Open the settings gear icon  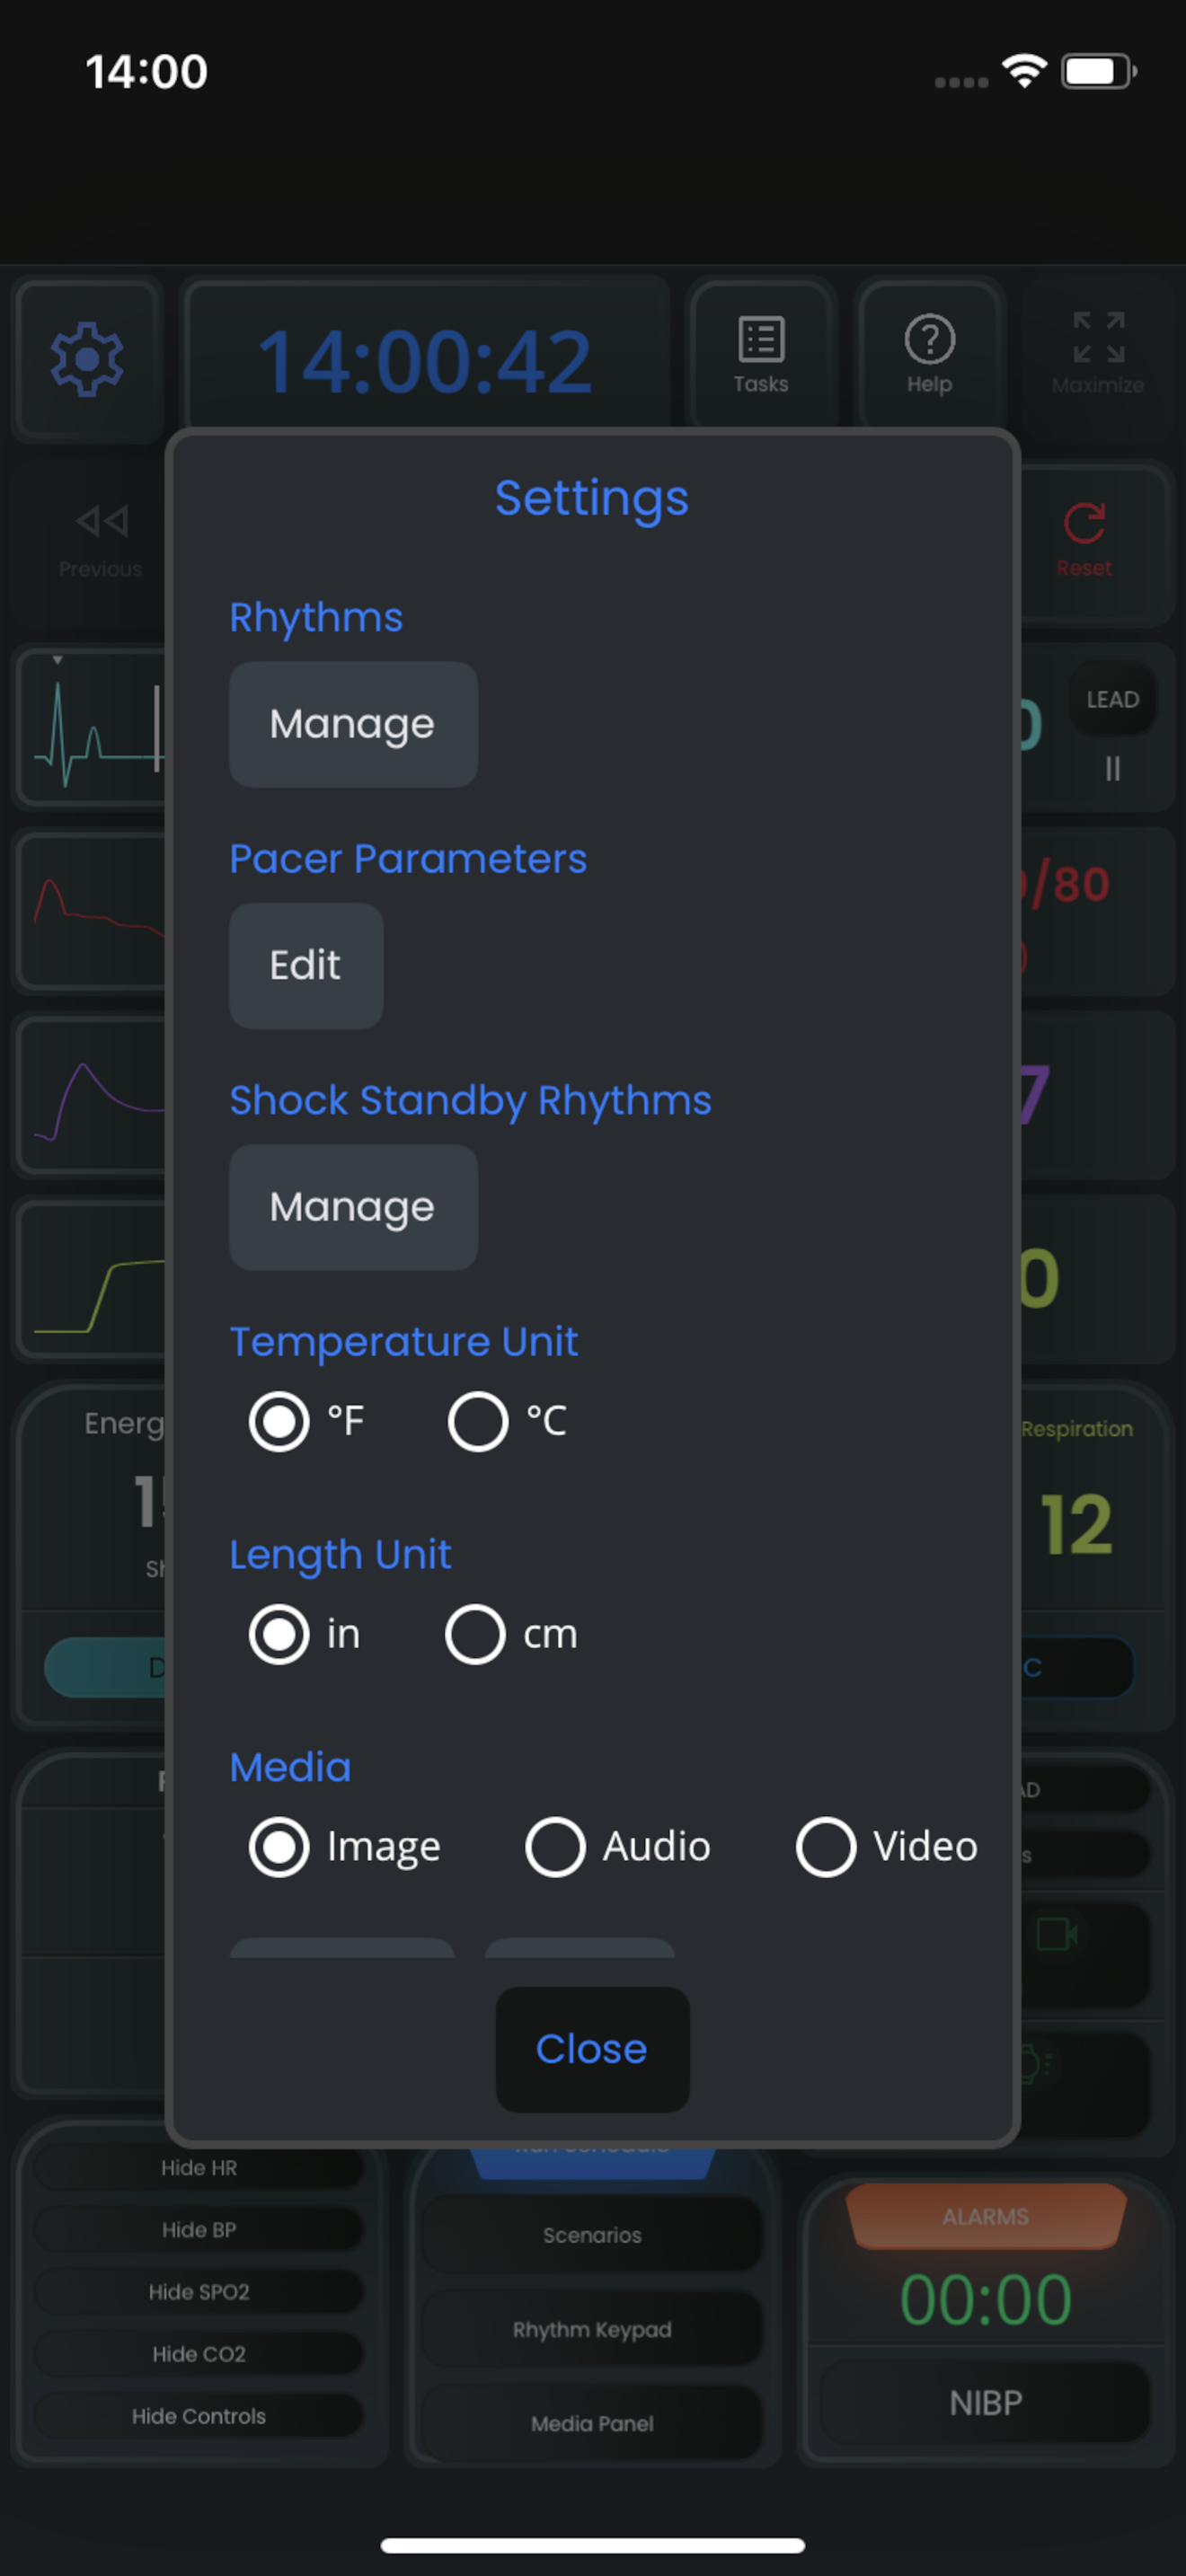tap(87, 359)
